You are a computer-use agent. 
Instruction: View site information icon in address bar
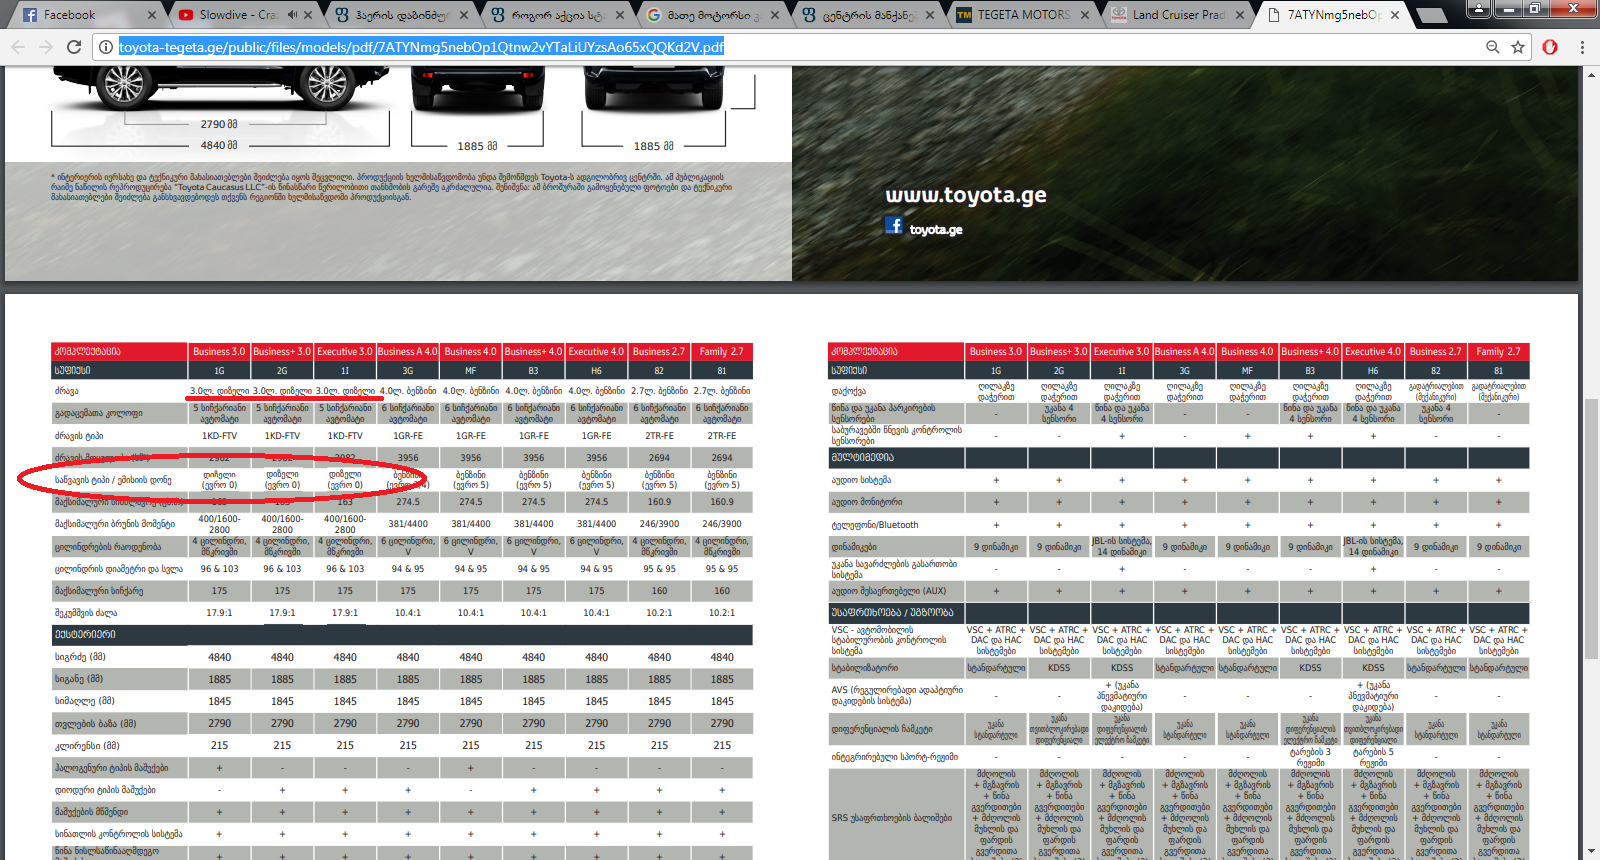(x=106, y=47)
